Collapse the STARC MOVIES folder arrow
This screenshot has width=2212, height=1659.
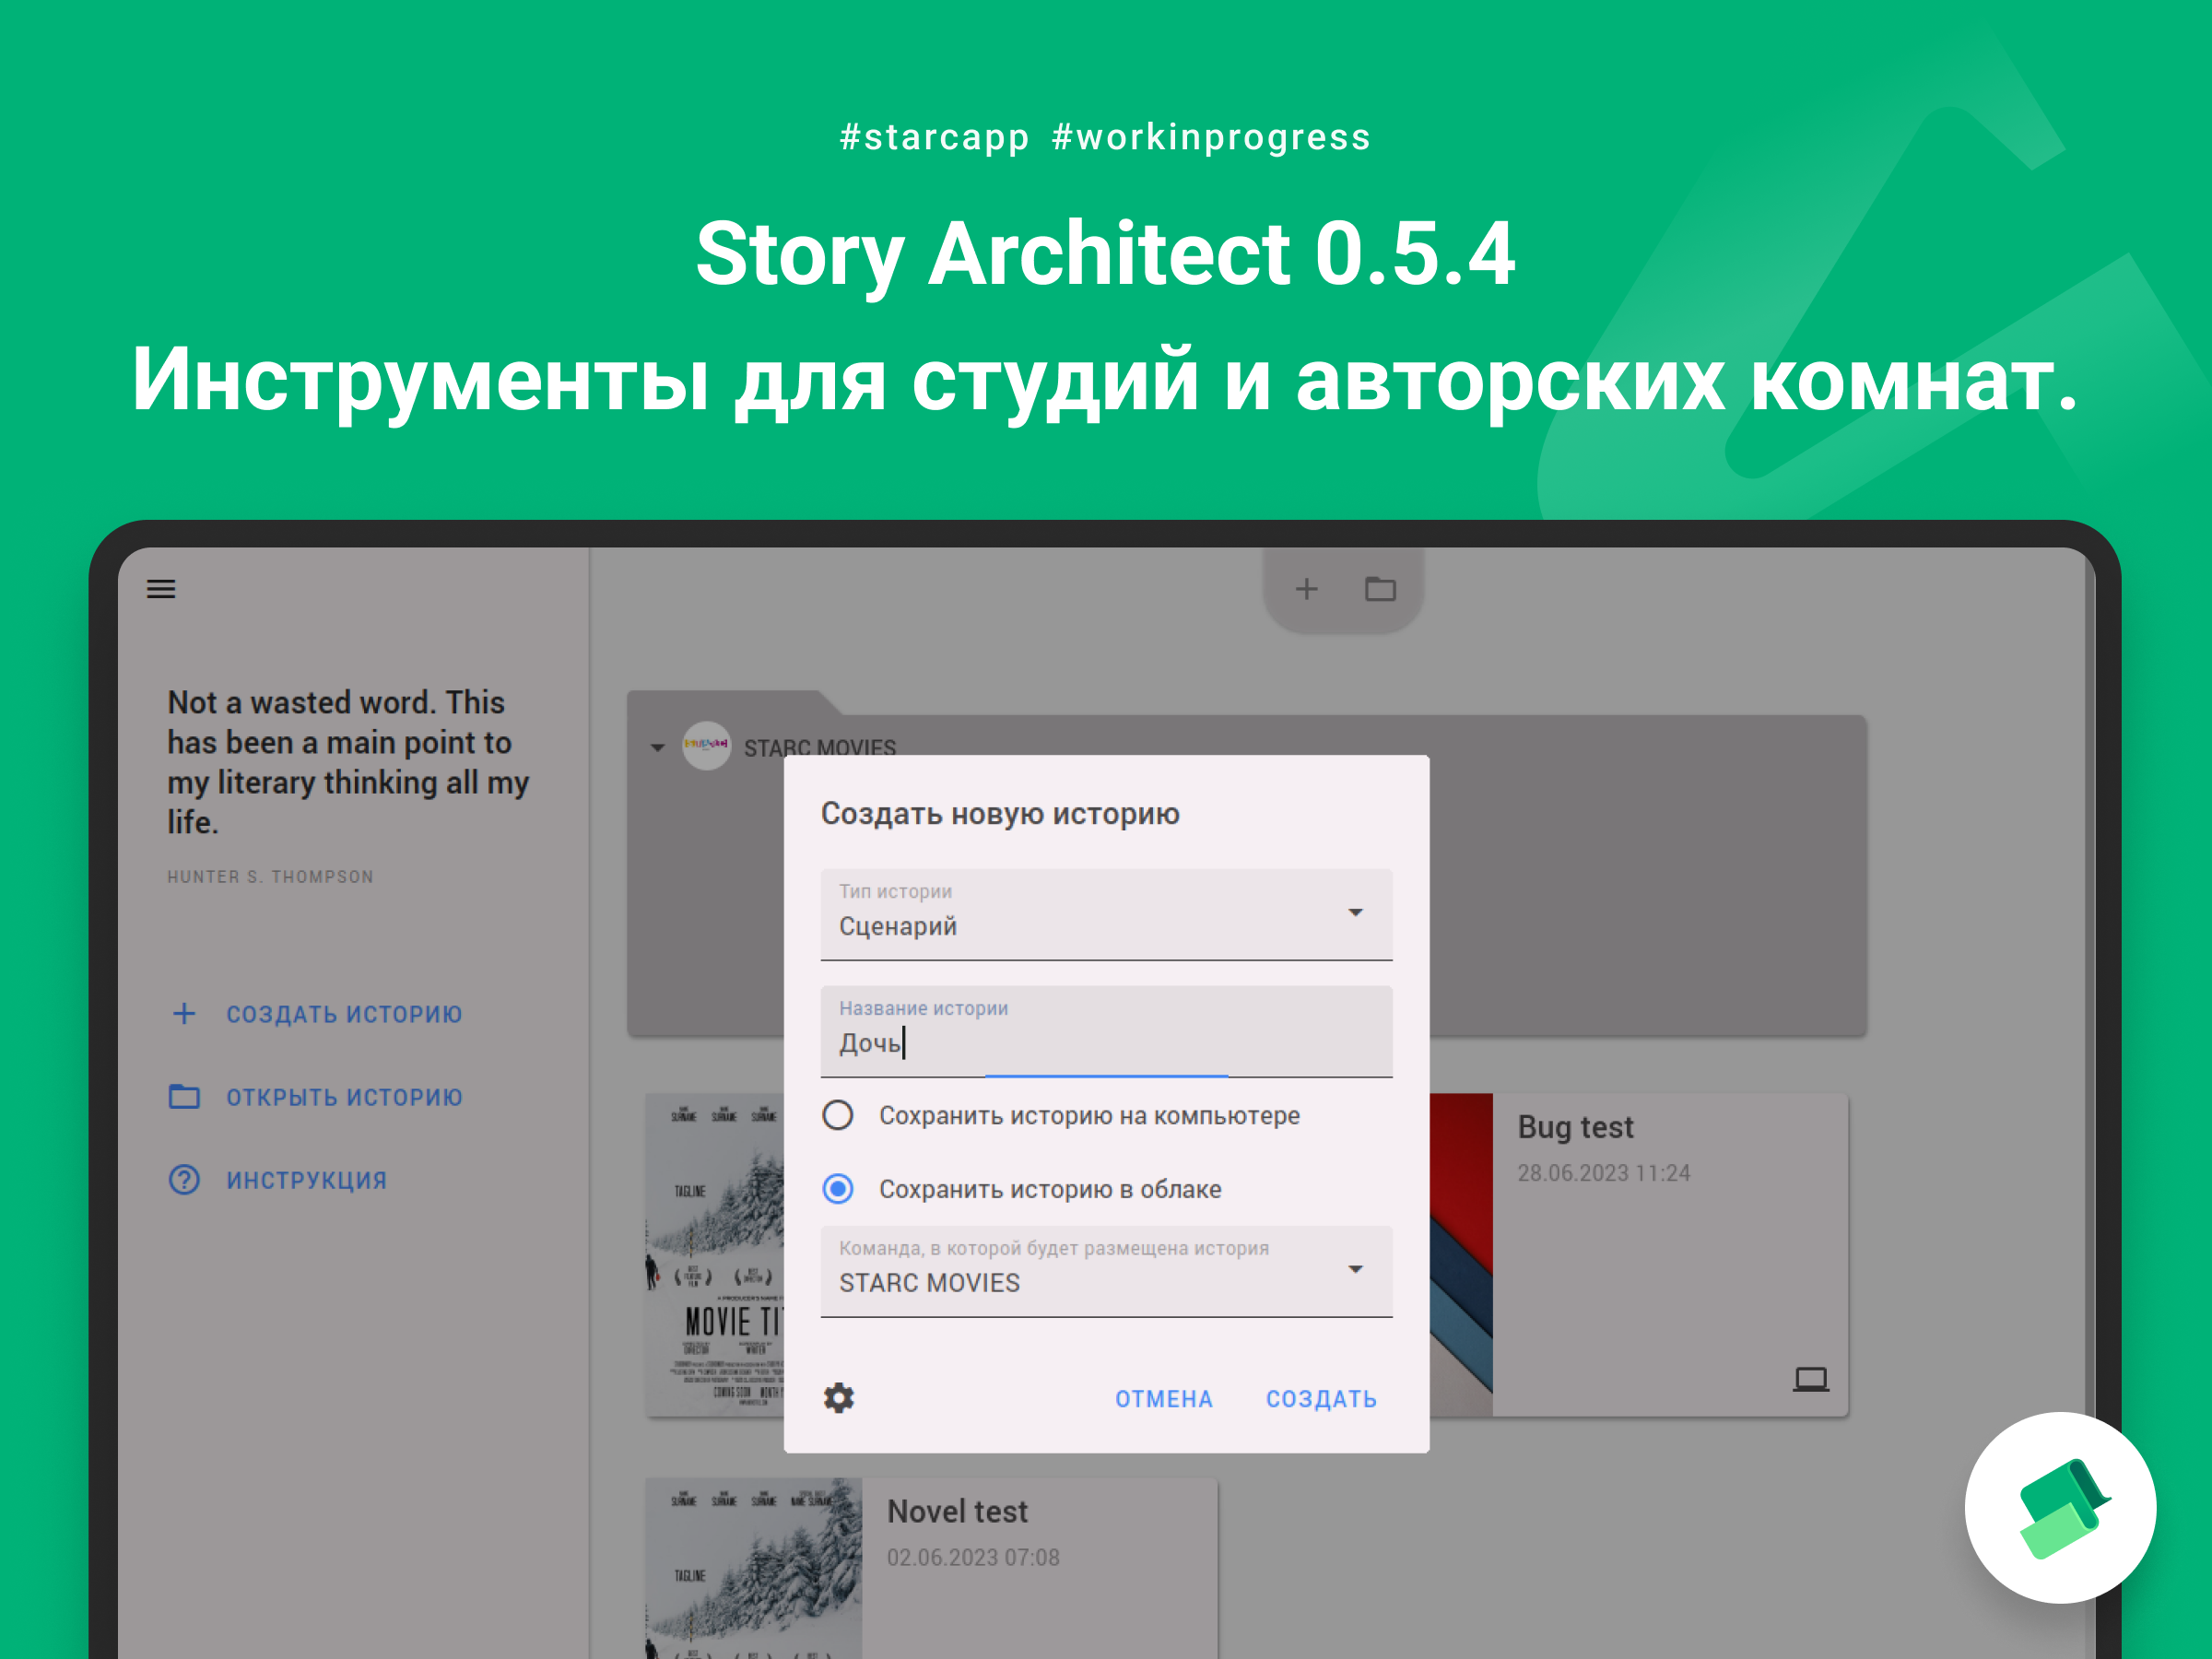tap(657, 747)
